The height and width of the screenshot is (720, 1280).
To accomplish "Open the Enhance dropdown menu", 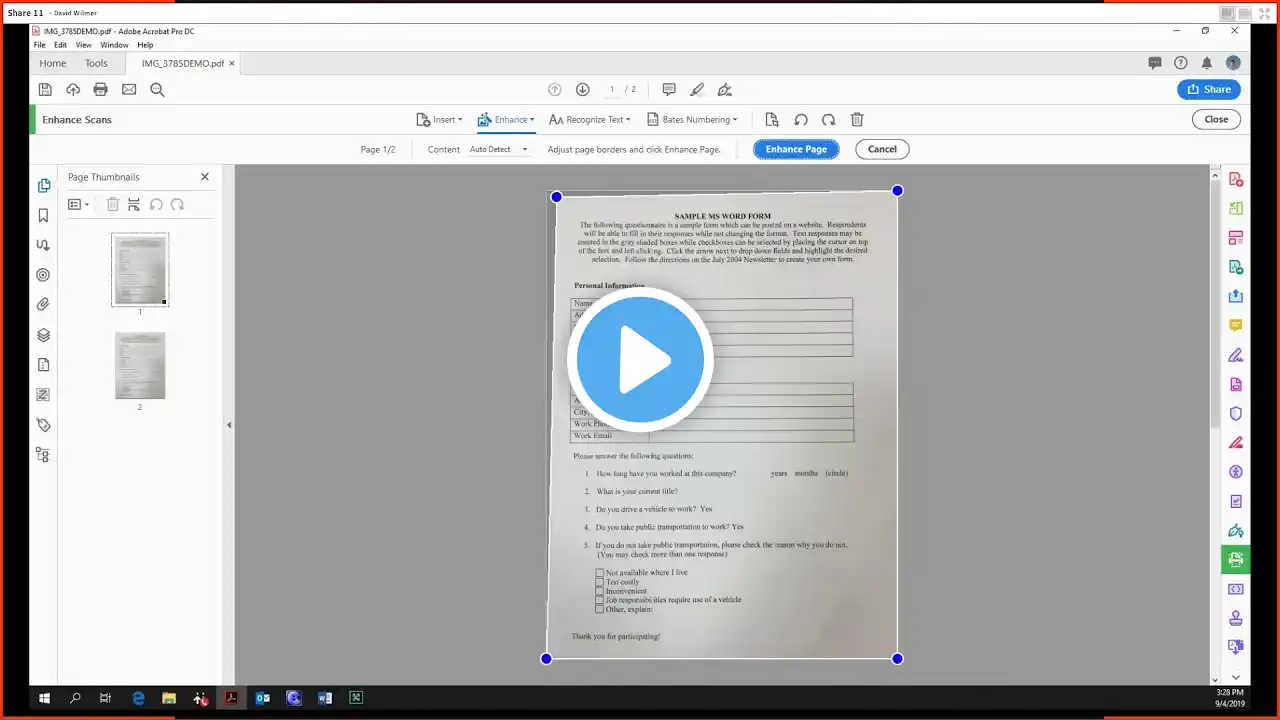I will click(x=506, y=119).
